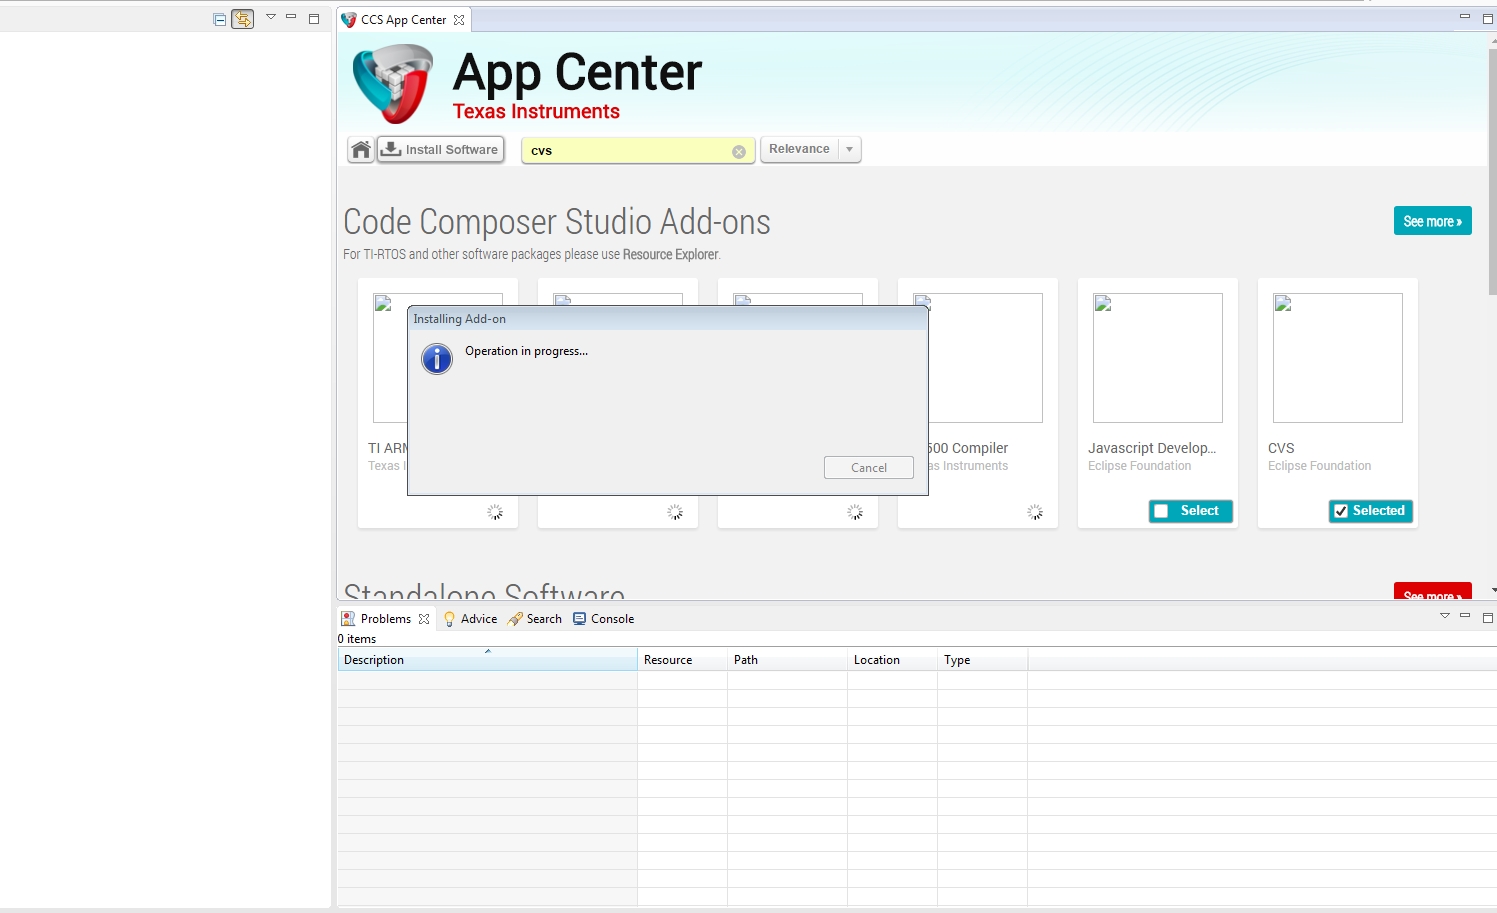Click the Collapse All icon in left panel
Image resolution: width=1497 pixels, height=913 pixels.
[220, 19]
